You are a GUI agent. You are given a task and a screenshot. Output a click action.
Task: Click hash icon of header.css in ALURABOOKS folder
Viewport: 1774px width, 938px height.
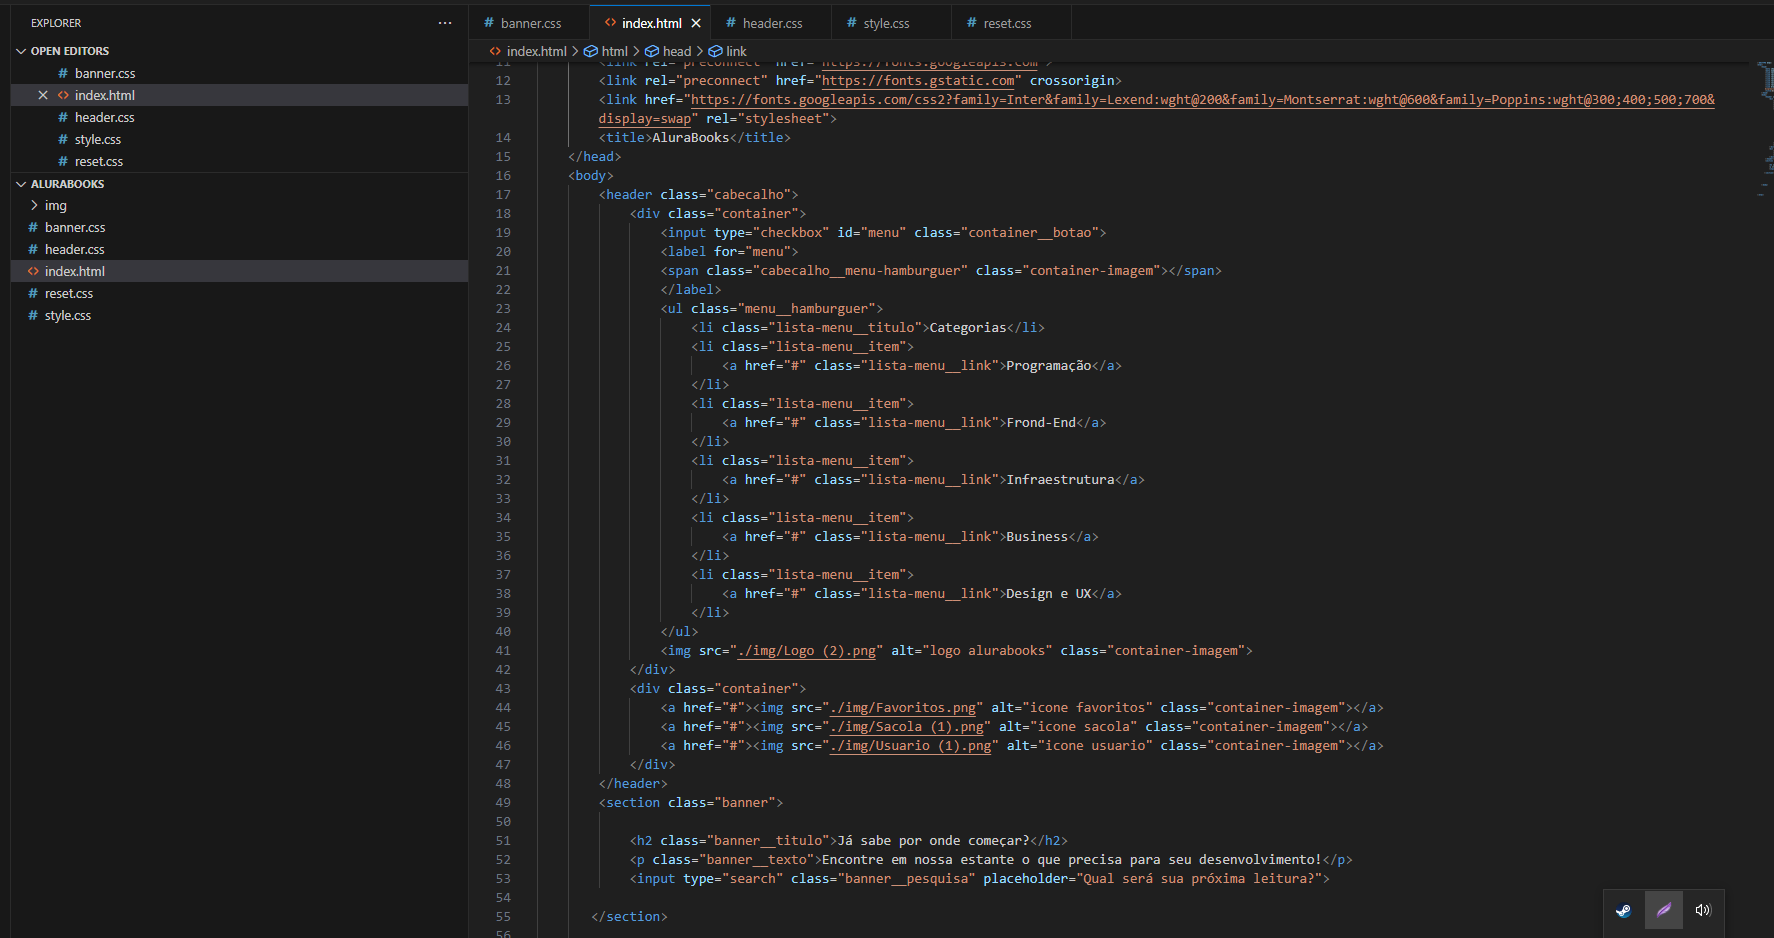[x=33, y=249]
